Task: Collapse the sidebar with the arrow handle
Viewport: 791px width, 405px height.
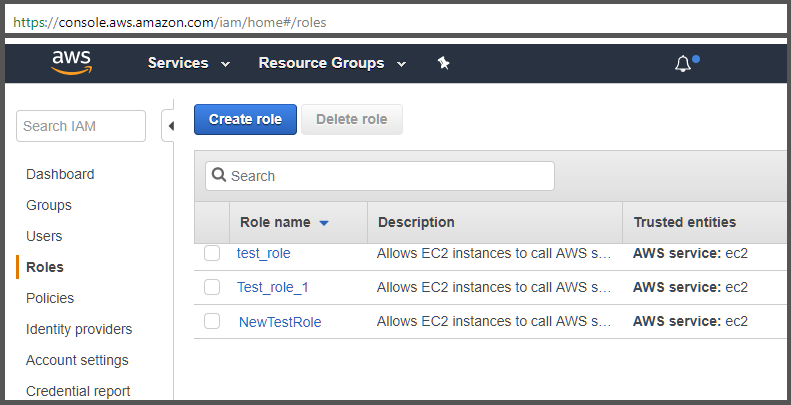Action: coord(169,126)
